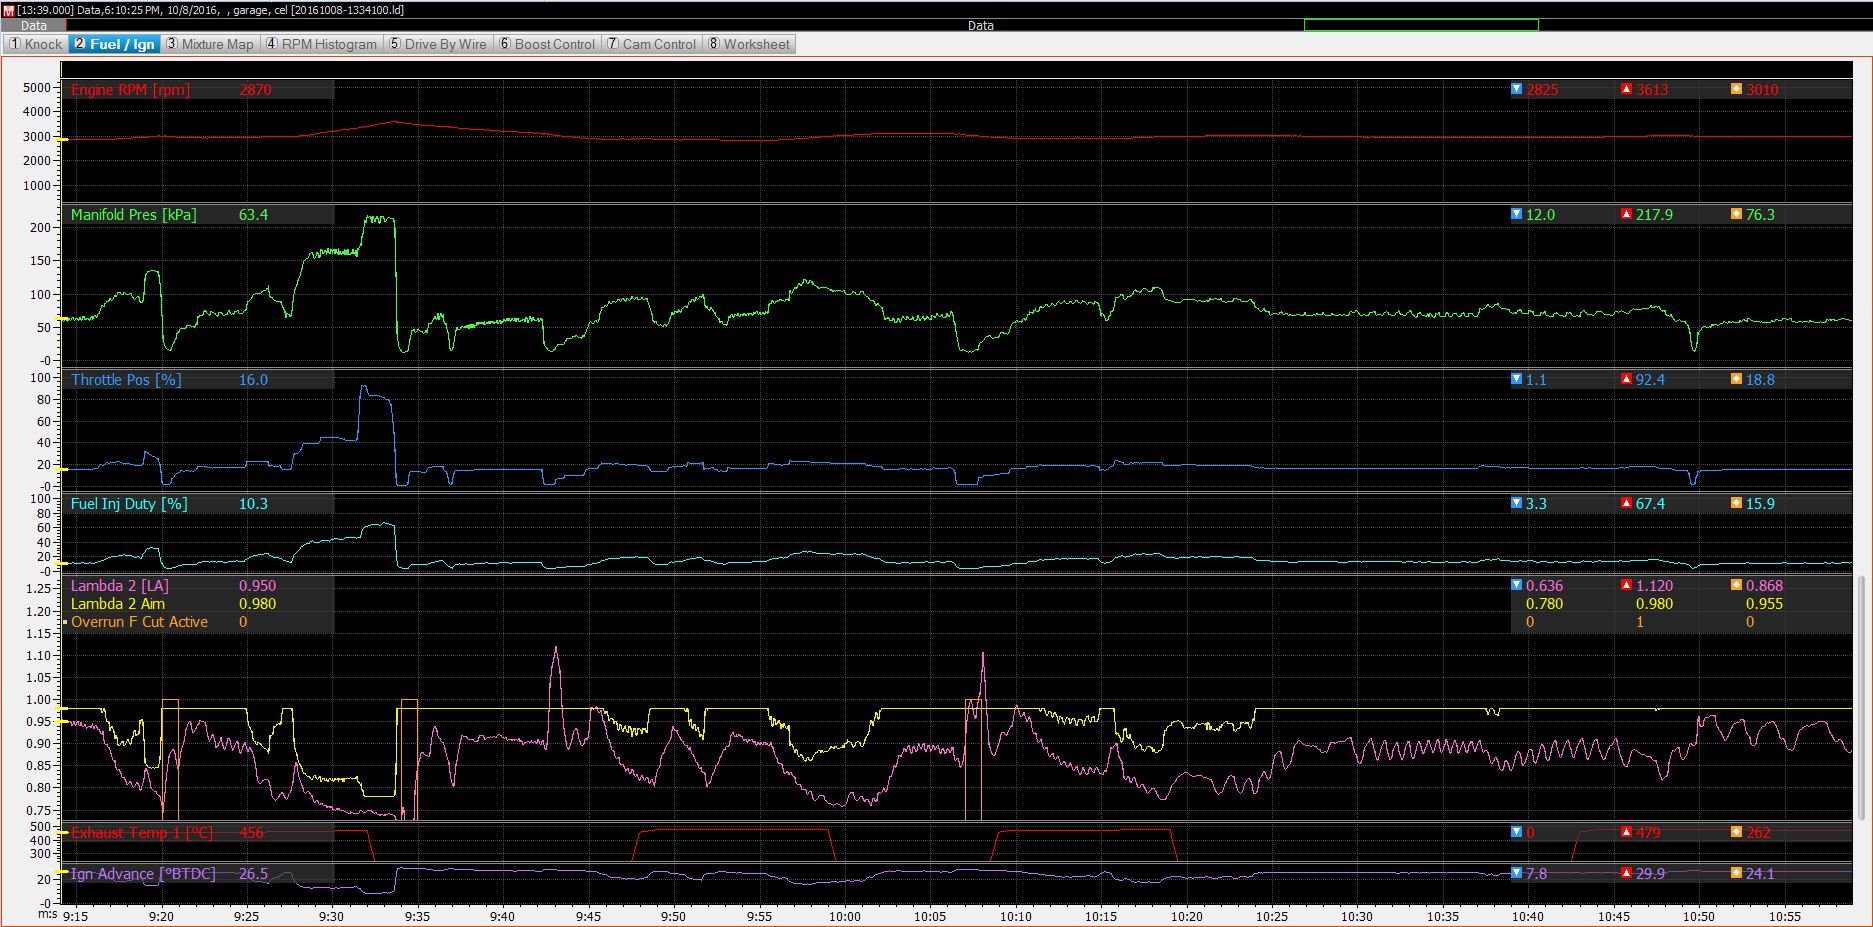Select the Throttle Pos [%] channel label
The image size is (1873, 927).
126,379
